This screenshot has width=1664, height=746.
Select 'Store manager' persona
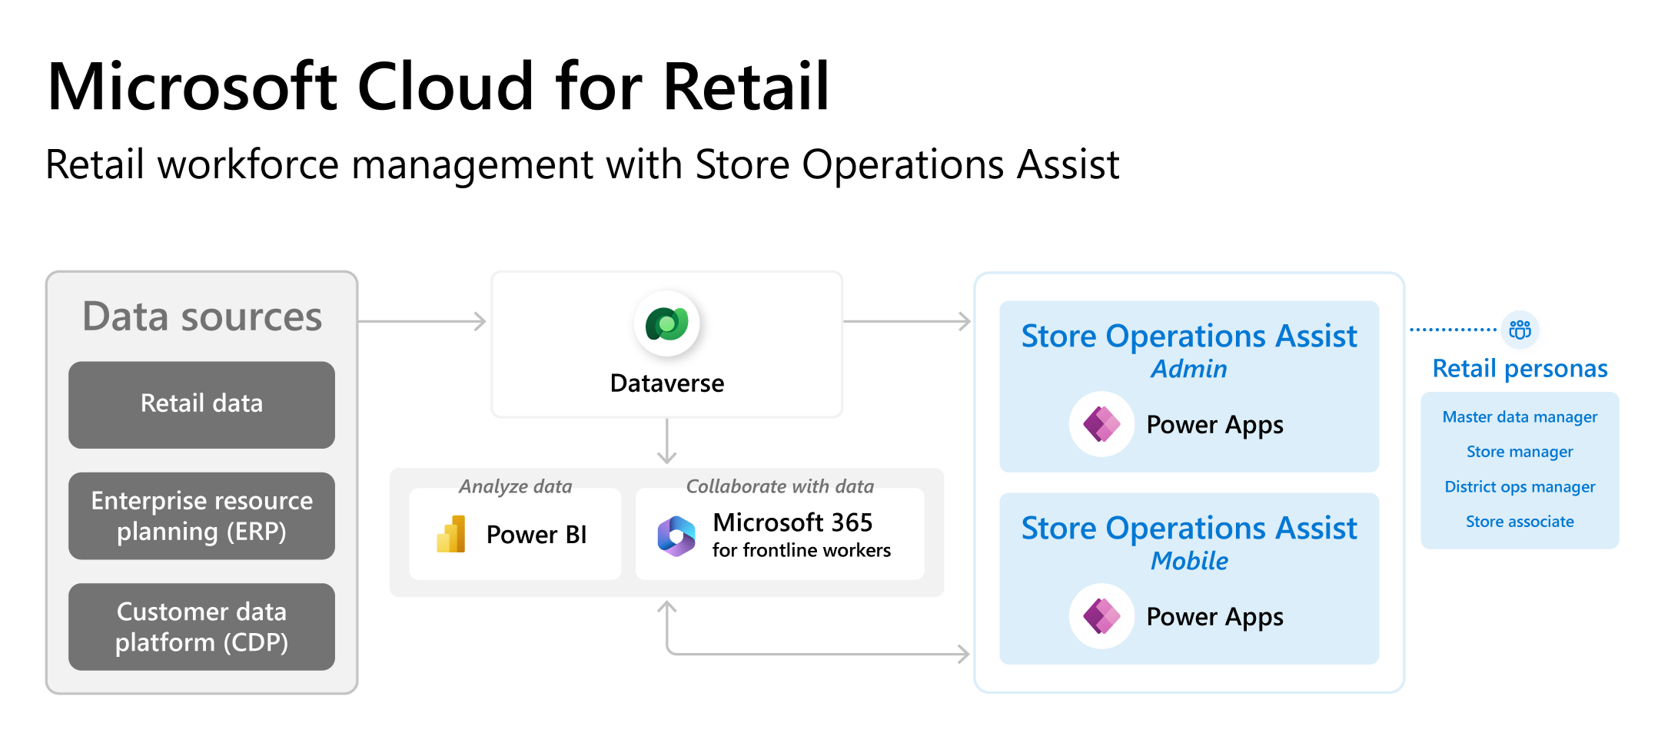point(1520,452)
